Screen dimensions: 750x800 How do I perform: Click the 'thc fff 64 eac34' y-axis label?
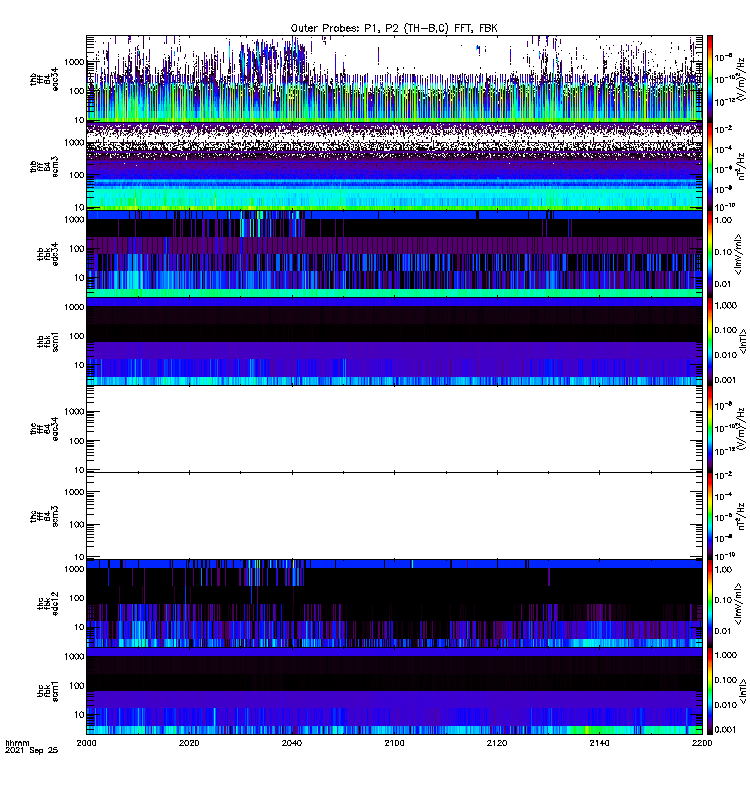44,429
